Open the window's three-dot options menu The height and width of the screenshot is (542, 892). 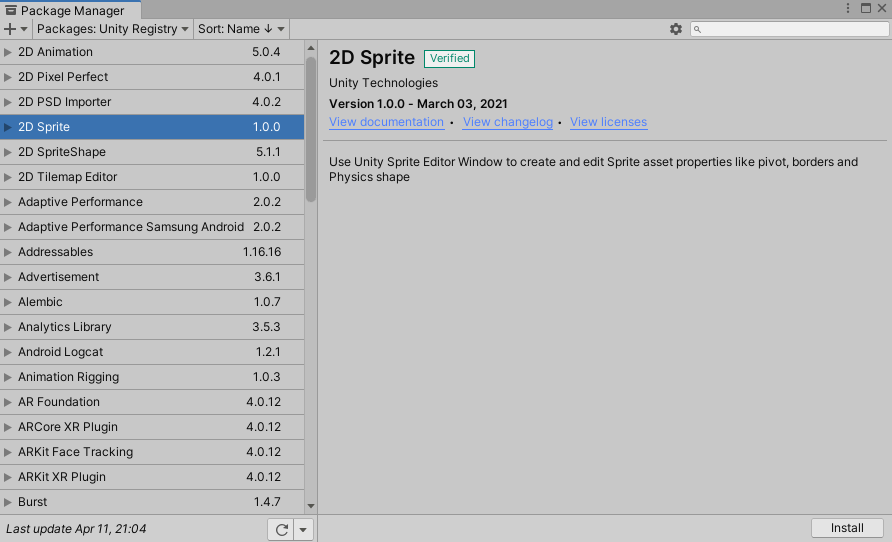848,8
